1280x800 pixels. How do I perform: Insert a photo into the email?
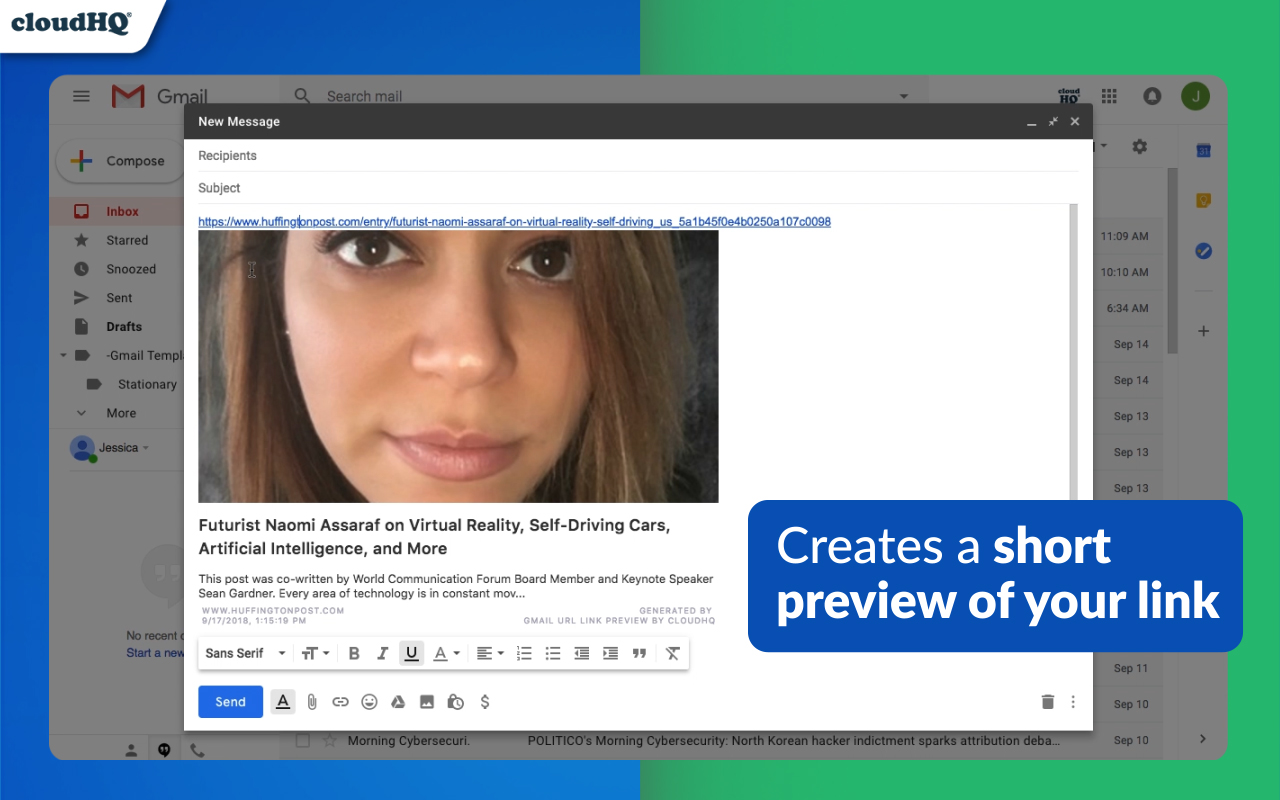[426, 701]
